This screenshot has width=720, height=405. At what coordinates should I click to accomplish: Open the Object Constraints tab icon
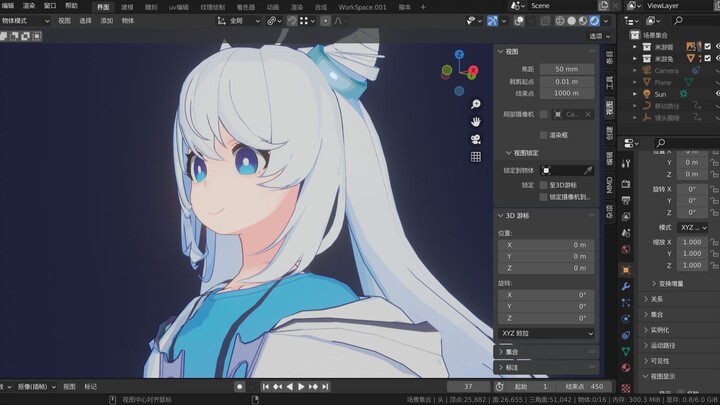[625, 335]
